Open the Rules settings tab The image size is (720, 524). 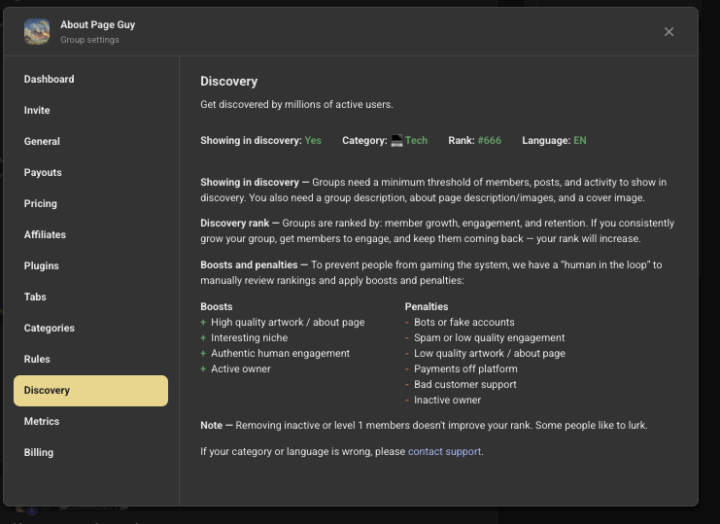37,358
